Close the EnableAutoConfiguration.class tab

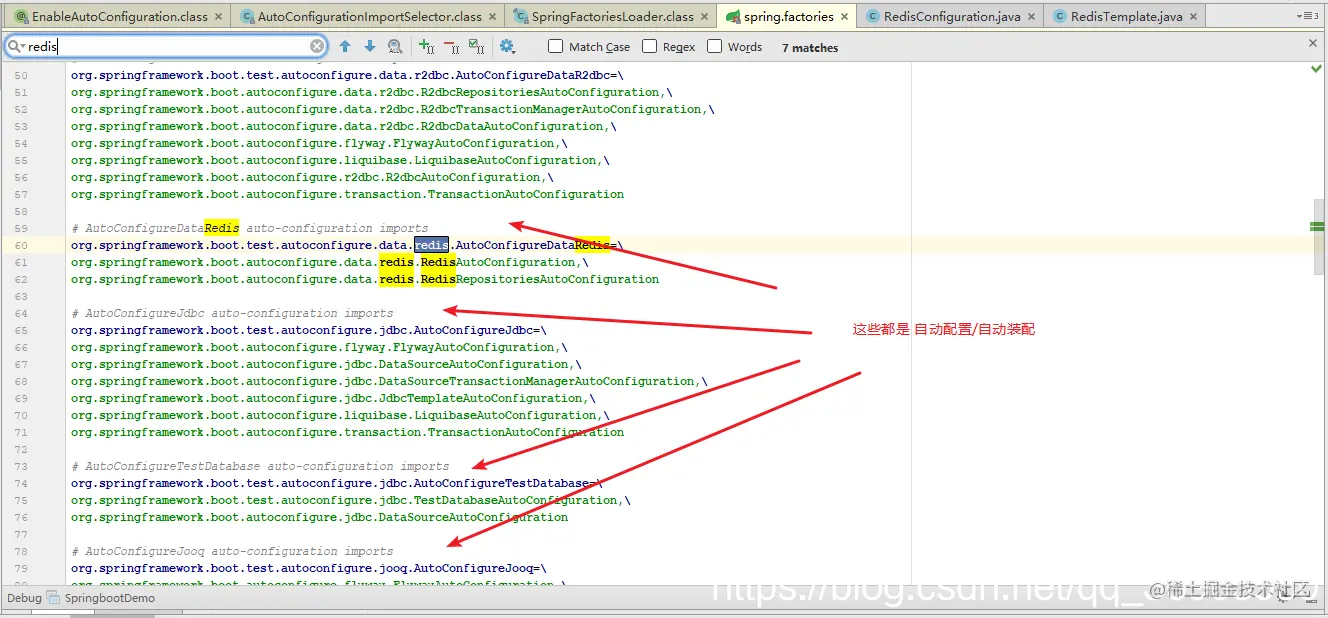(219, 17)
